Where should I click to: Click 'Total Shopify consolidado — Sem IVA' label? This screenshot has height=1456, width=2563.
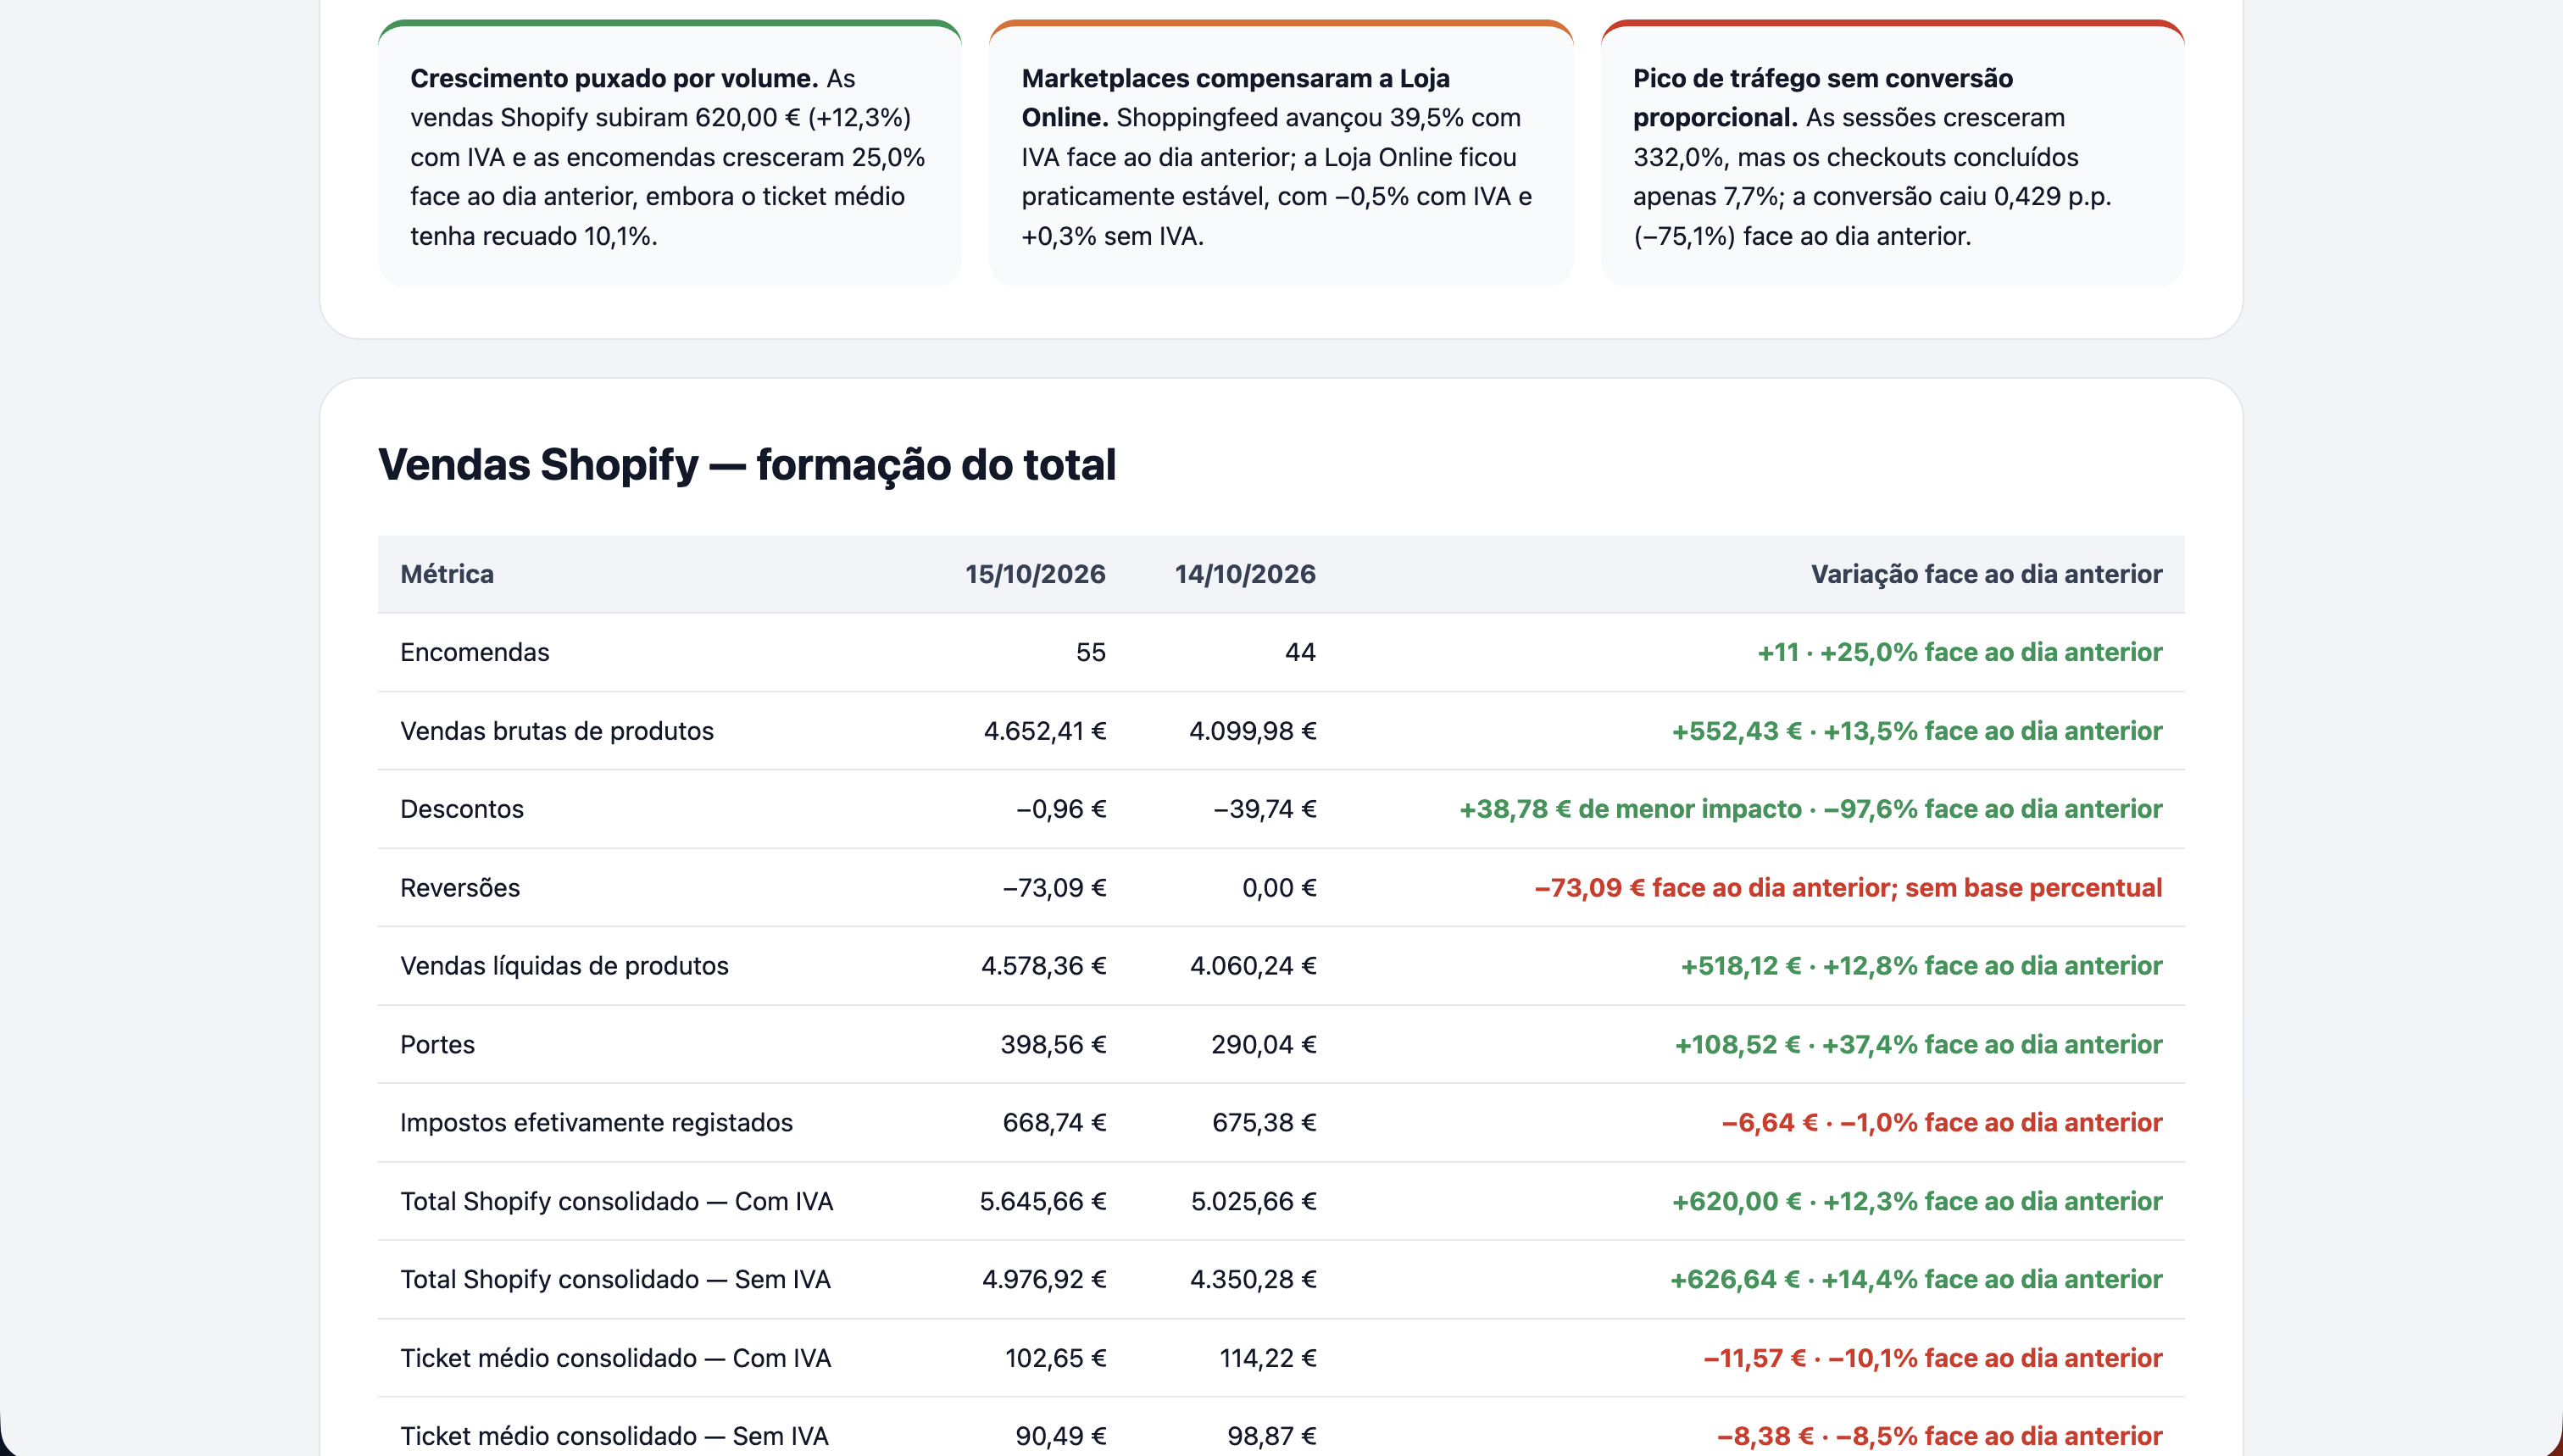[615, 1280]
